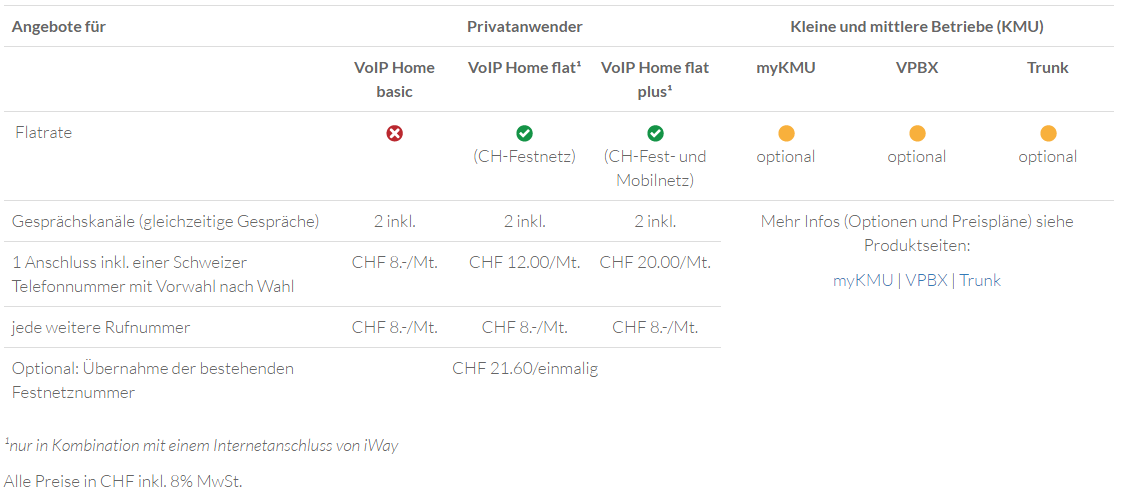Click the CHF 20.00/Mt. price cell

click(655, 262)
